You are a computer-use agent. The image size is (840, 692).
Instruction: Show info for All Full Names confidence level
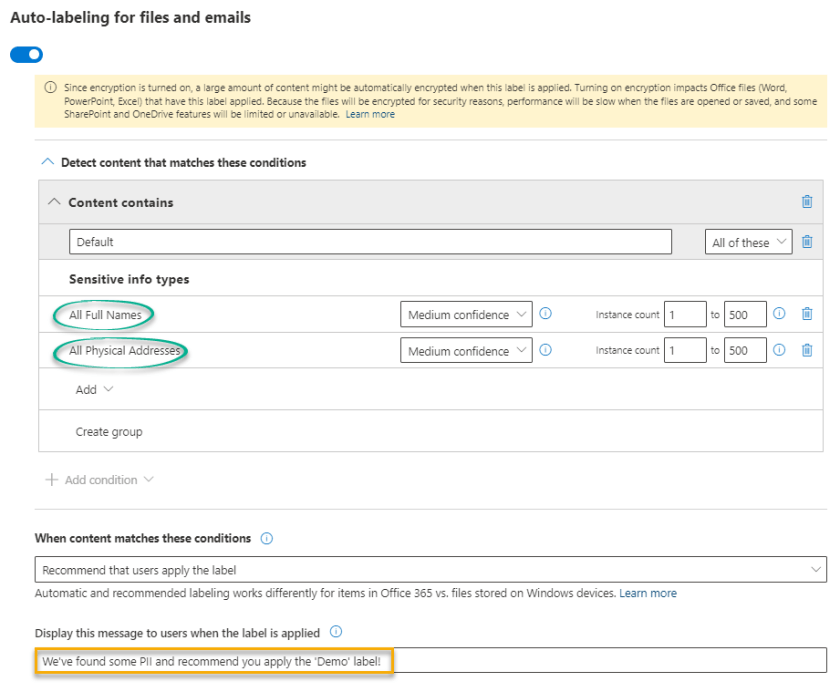click(x=546, y=314)
